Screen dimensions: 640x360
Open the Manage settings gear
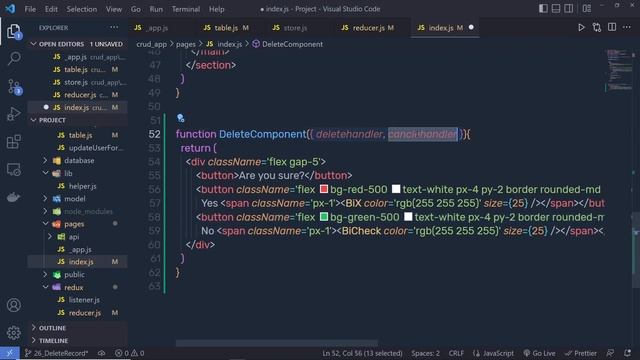[x=13, y=333]
